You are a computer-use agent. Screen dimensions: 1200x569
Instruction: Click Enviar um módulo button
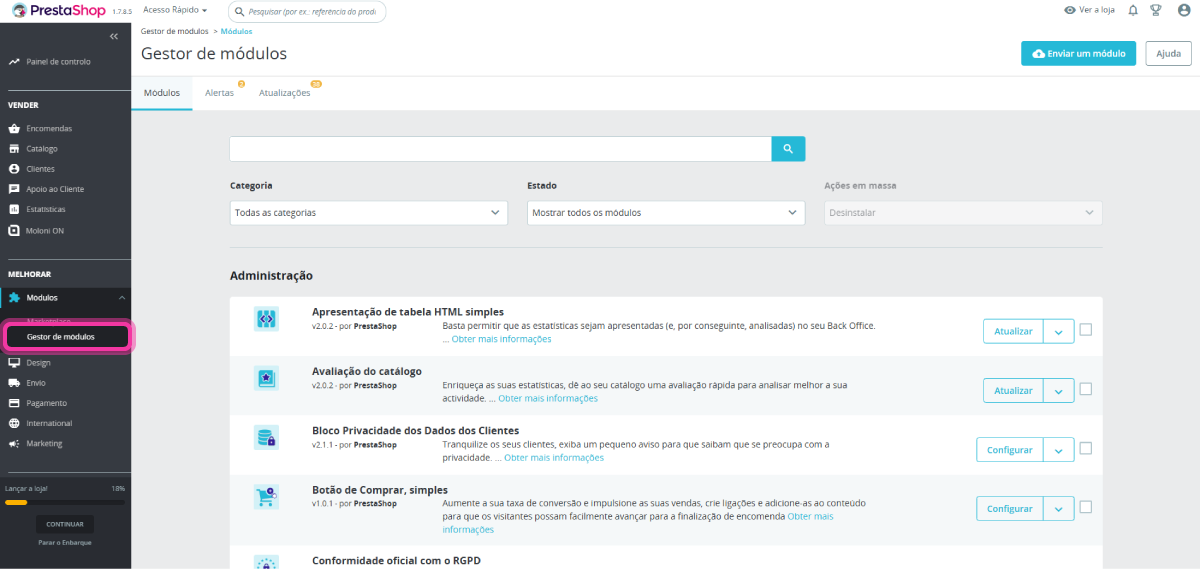[x=1078, y=54]
